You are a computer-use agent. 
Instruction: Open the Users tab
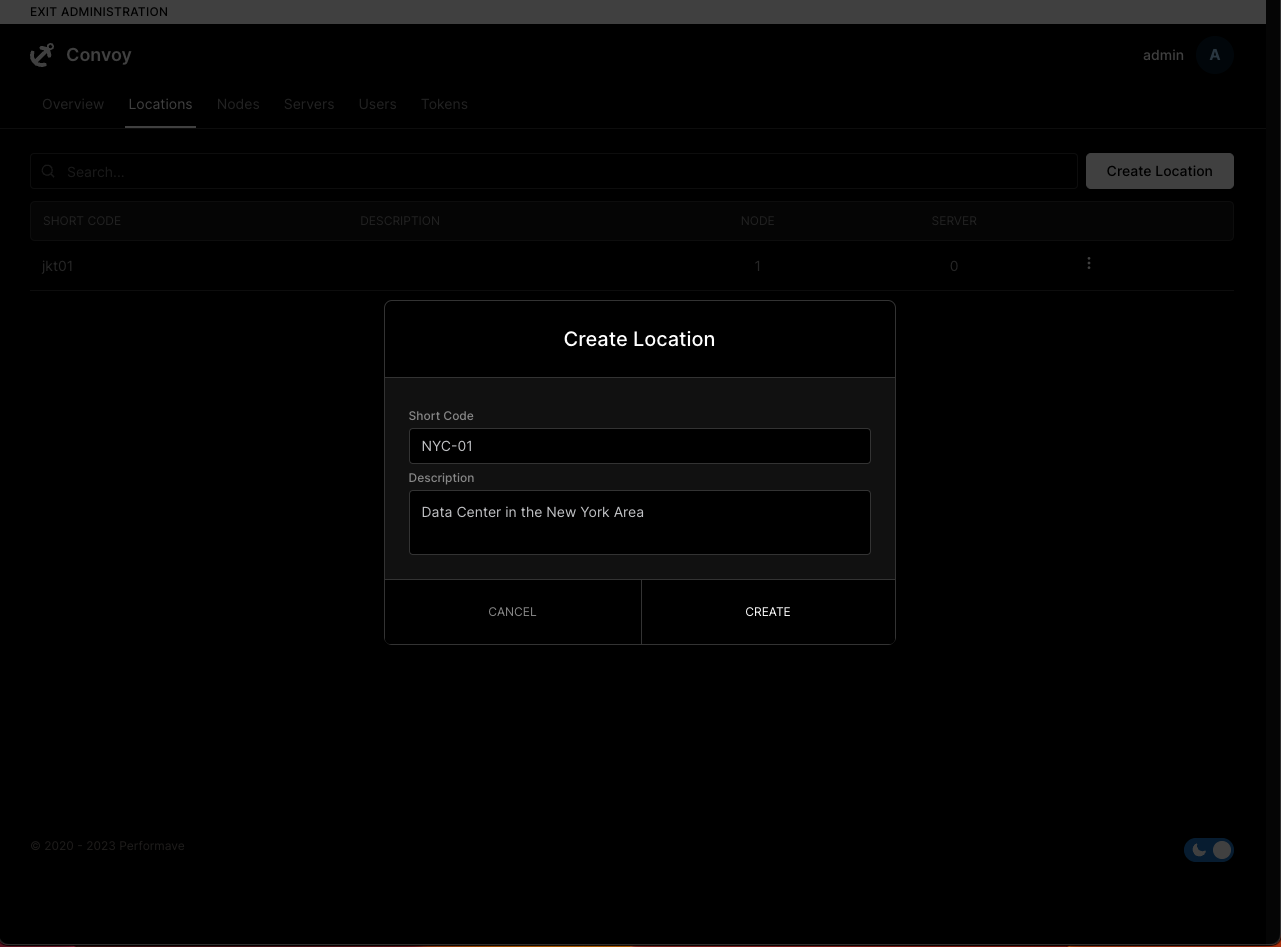377,104
